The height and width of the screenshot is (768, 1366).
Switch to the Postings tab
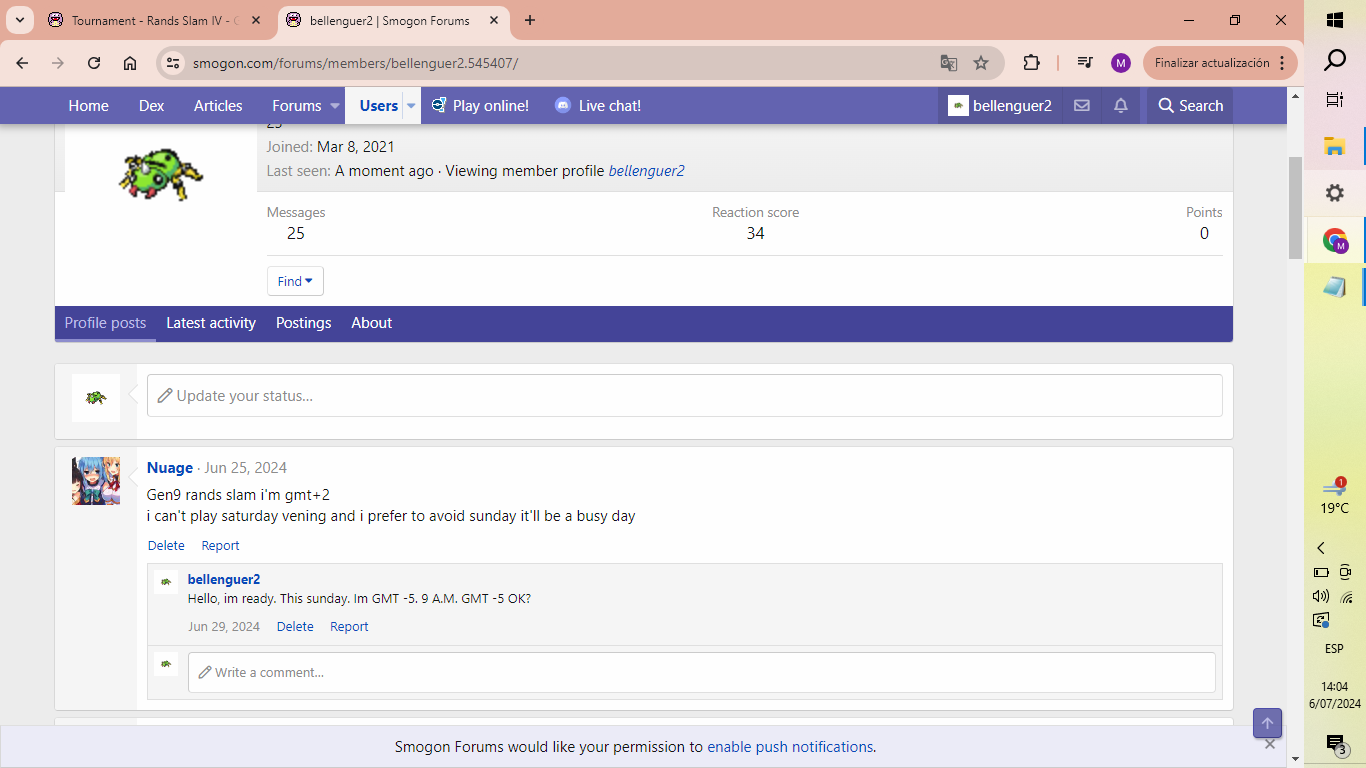tap(303, 323)
